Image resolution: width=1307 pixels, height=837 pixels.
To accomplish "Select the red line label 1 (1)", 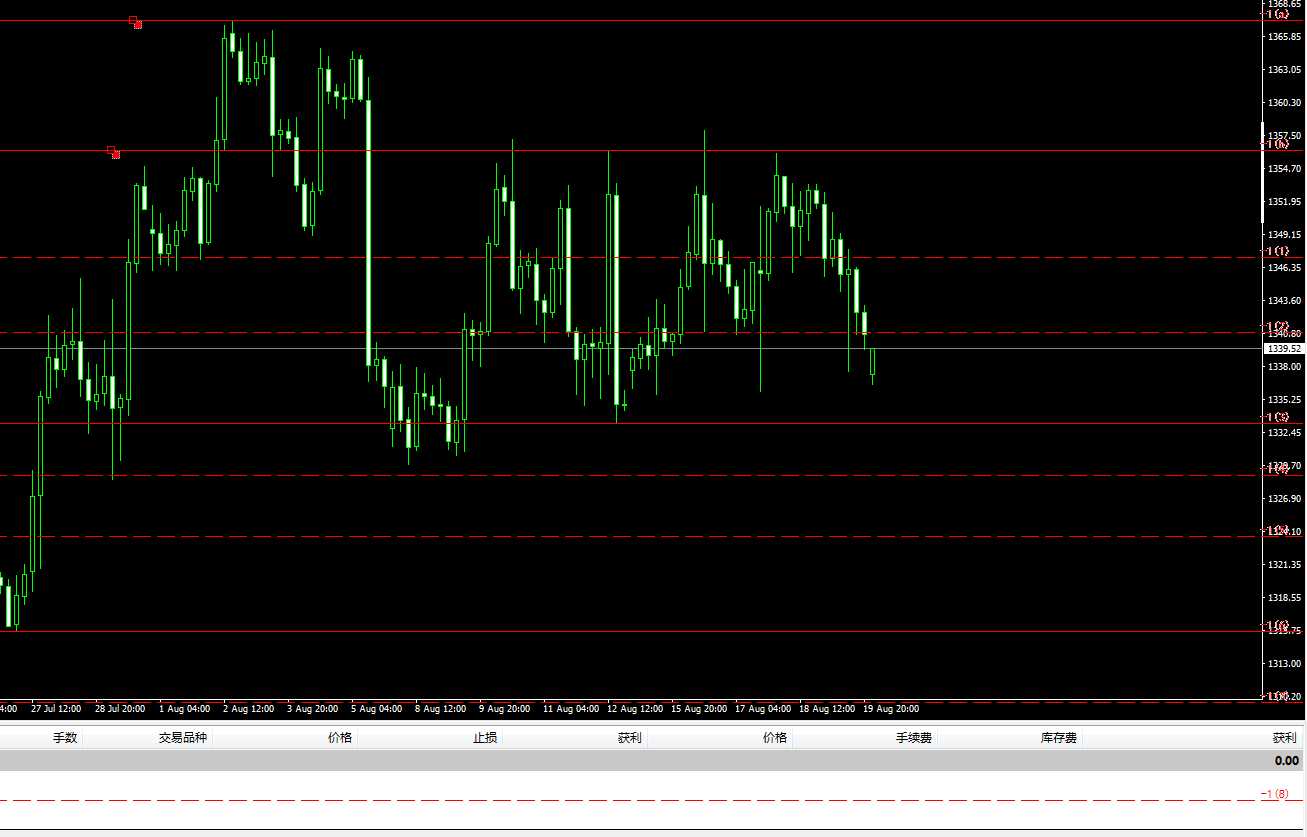I will click(x=1277, y=251).
